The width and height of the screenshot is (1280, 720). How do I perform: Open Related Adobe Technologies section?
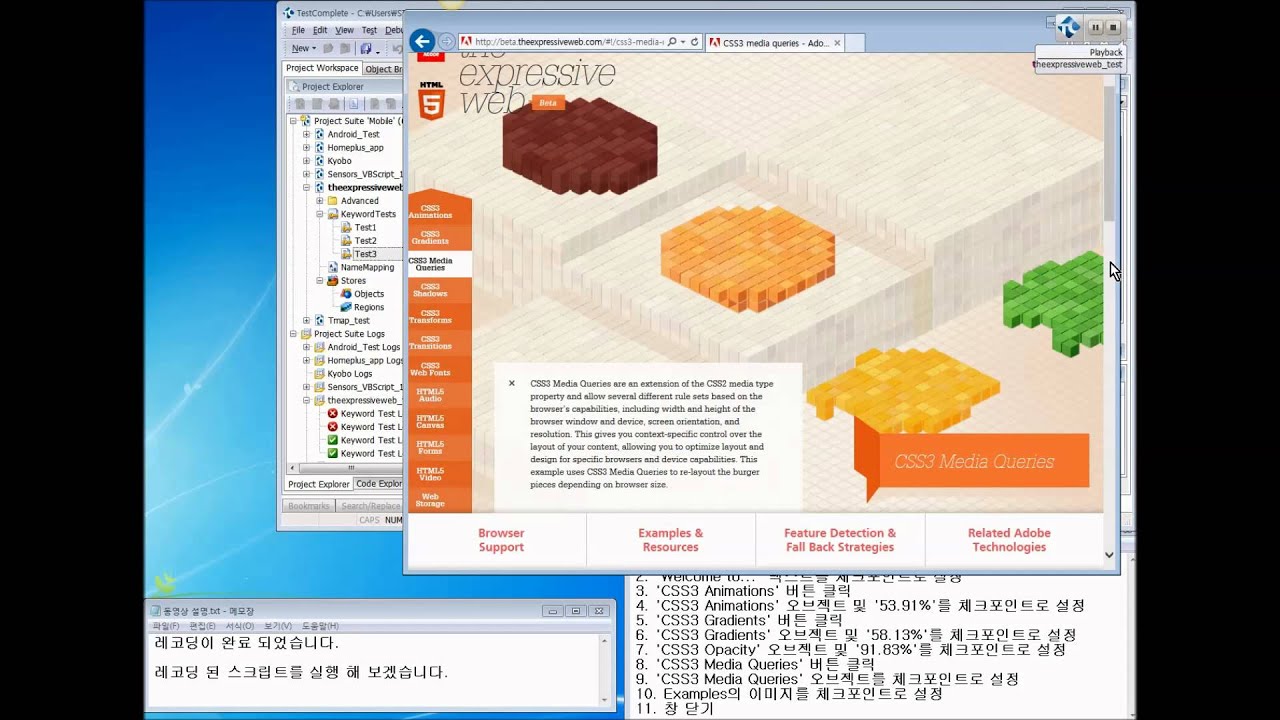point(1009,540)
